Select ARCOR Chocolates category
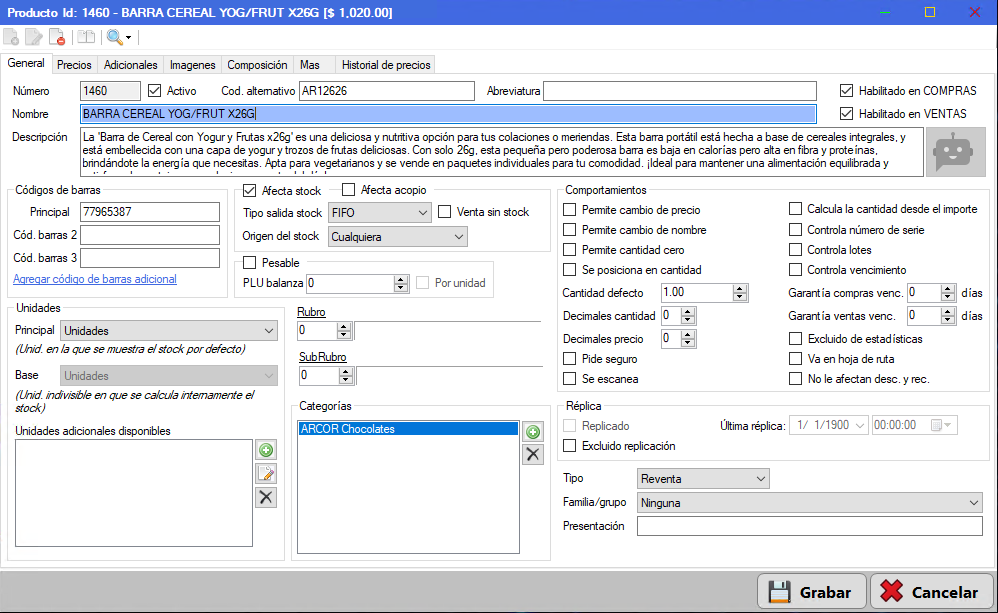The height and width of the screenshot is (613, 998). [407, 429]
